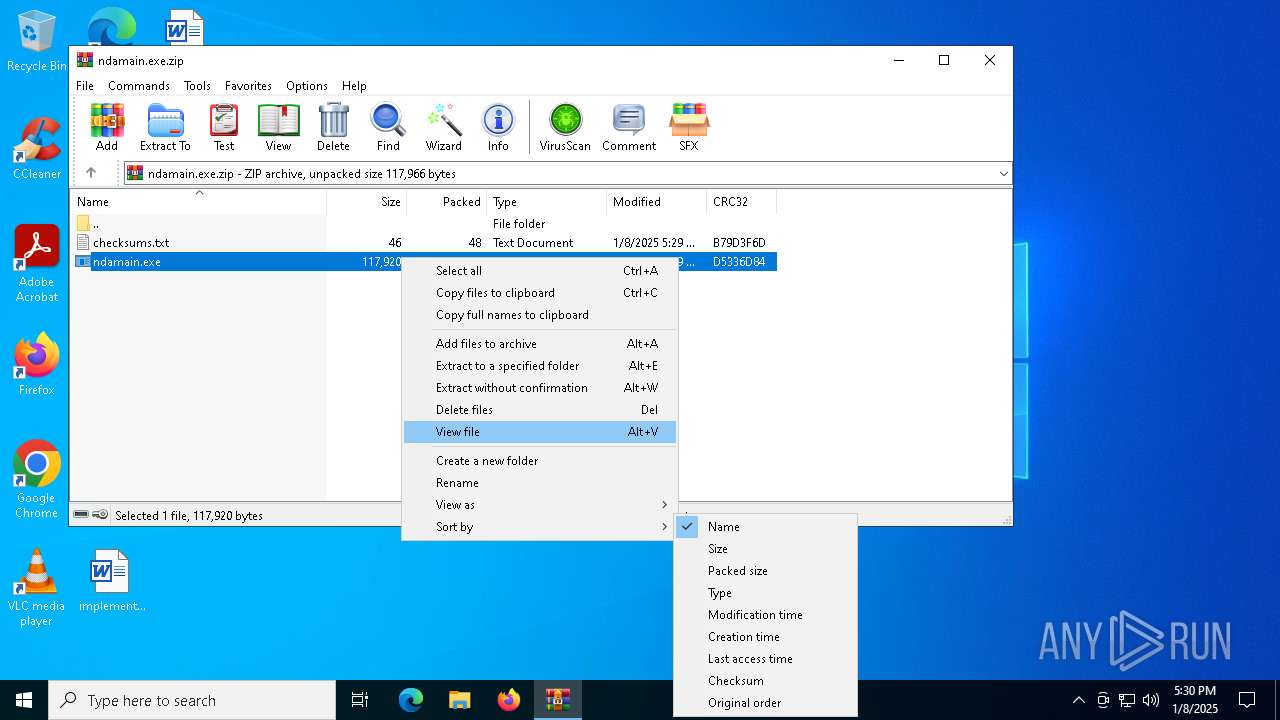Choose Copy full names to clipboard
The image size is (1280, 720).
[x=540, y=315]
